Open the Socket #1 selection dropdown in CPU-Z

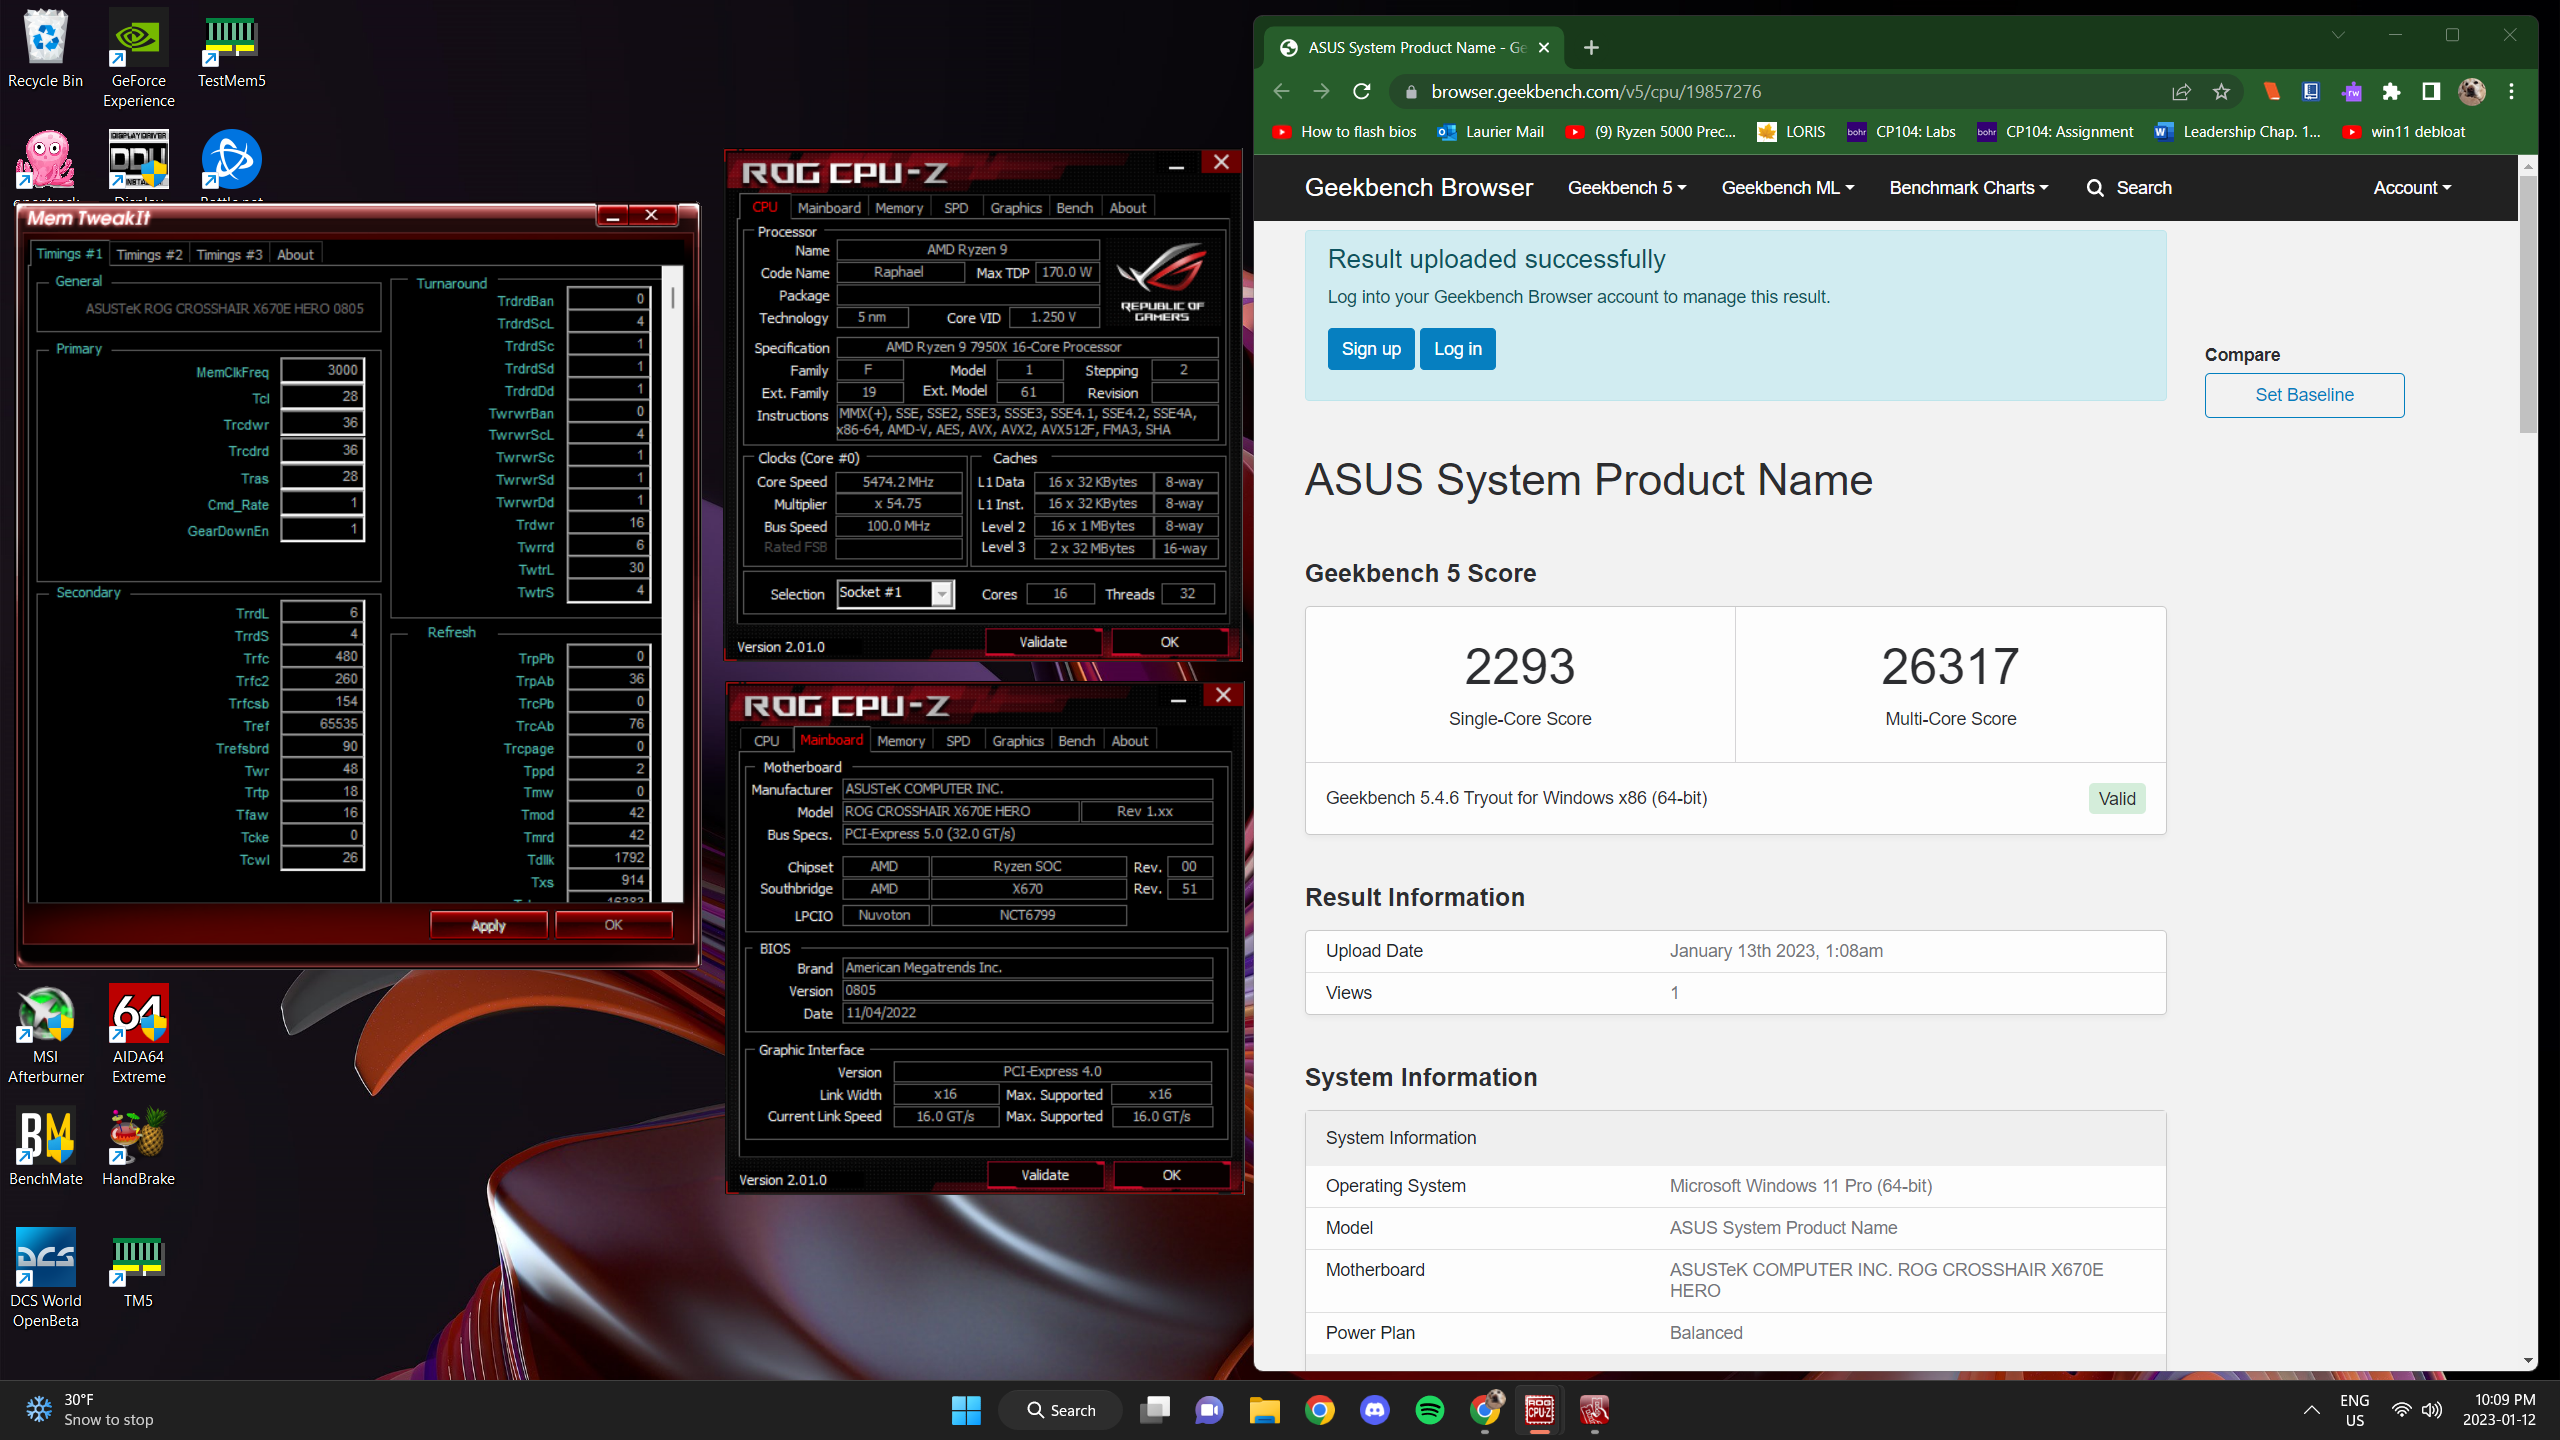pyautogui.click(x=895, y=594)
